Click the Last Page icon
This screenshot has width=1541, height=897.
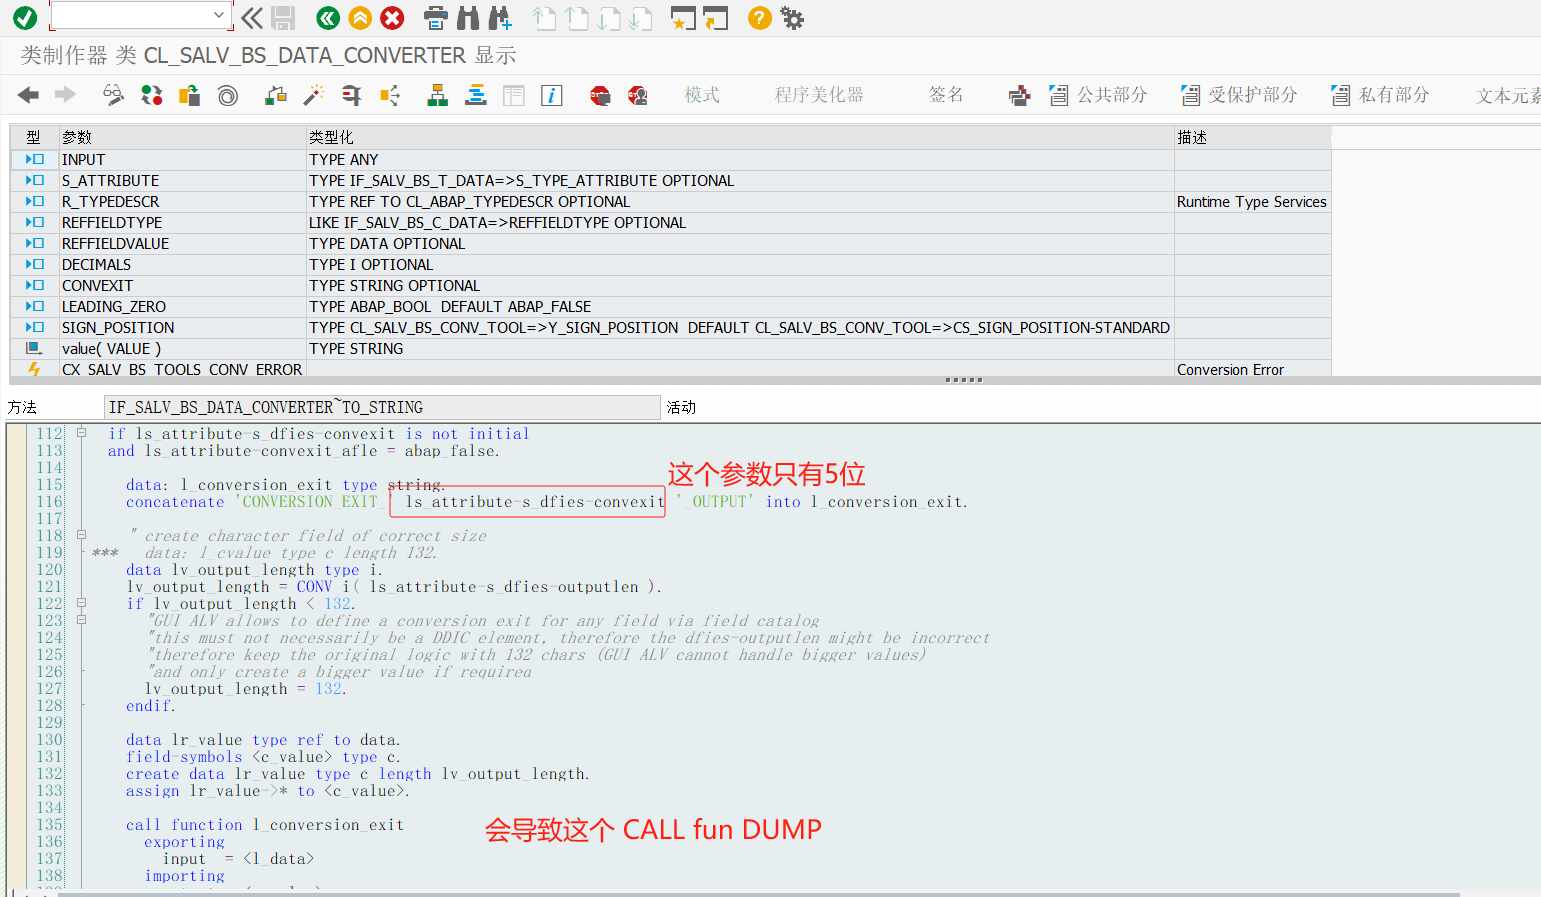[641, 17]
